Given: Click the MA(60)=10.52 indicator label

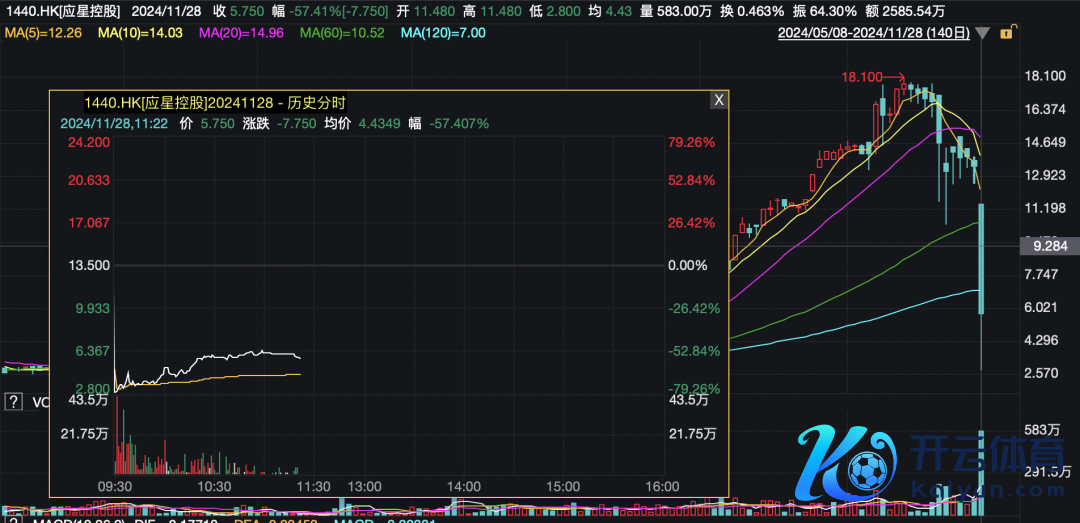Looking at the screenshot, I should pyautogui.click(x=342, y=33).
